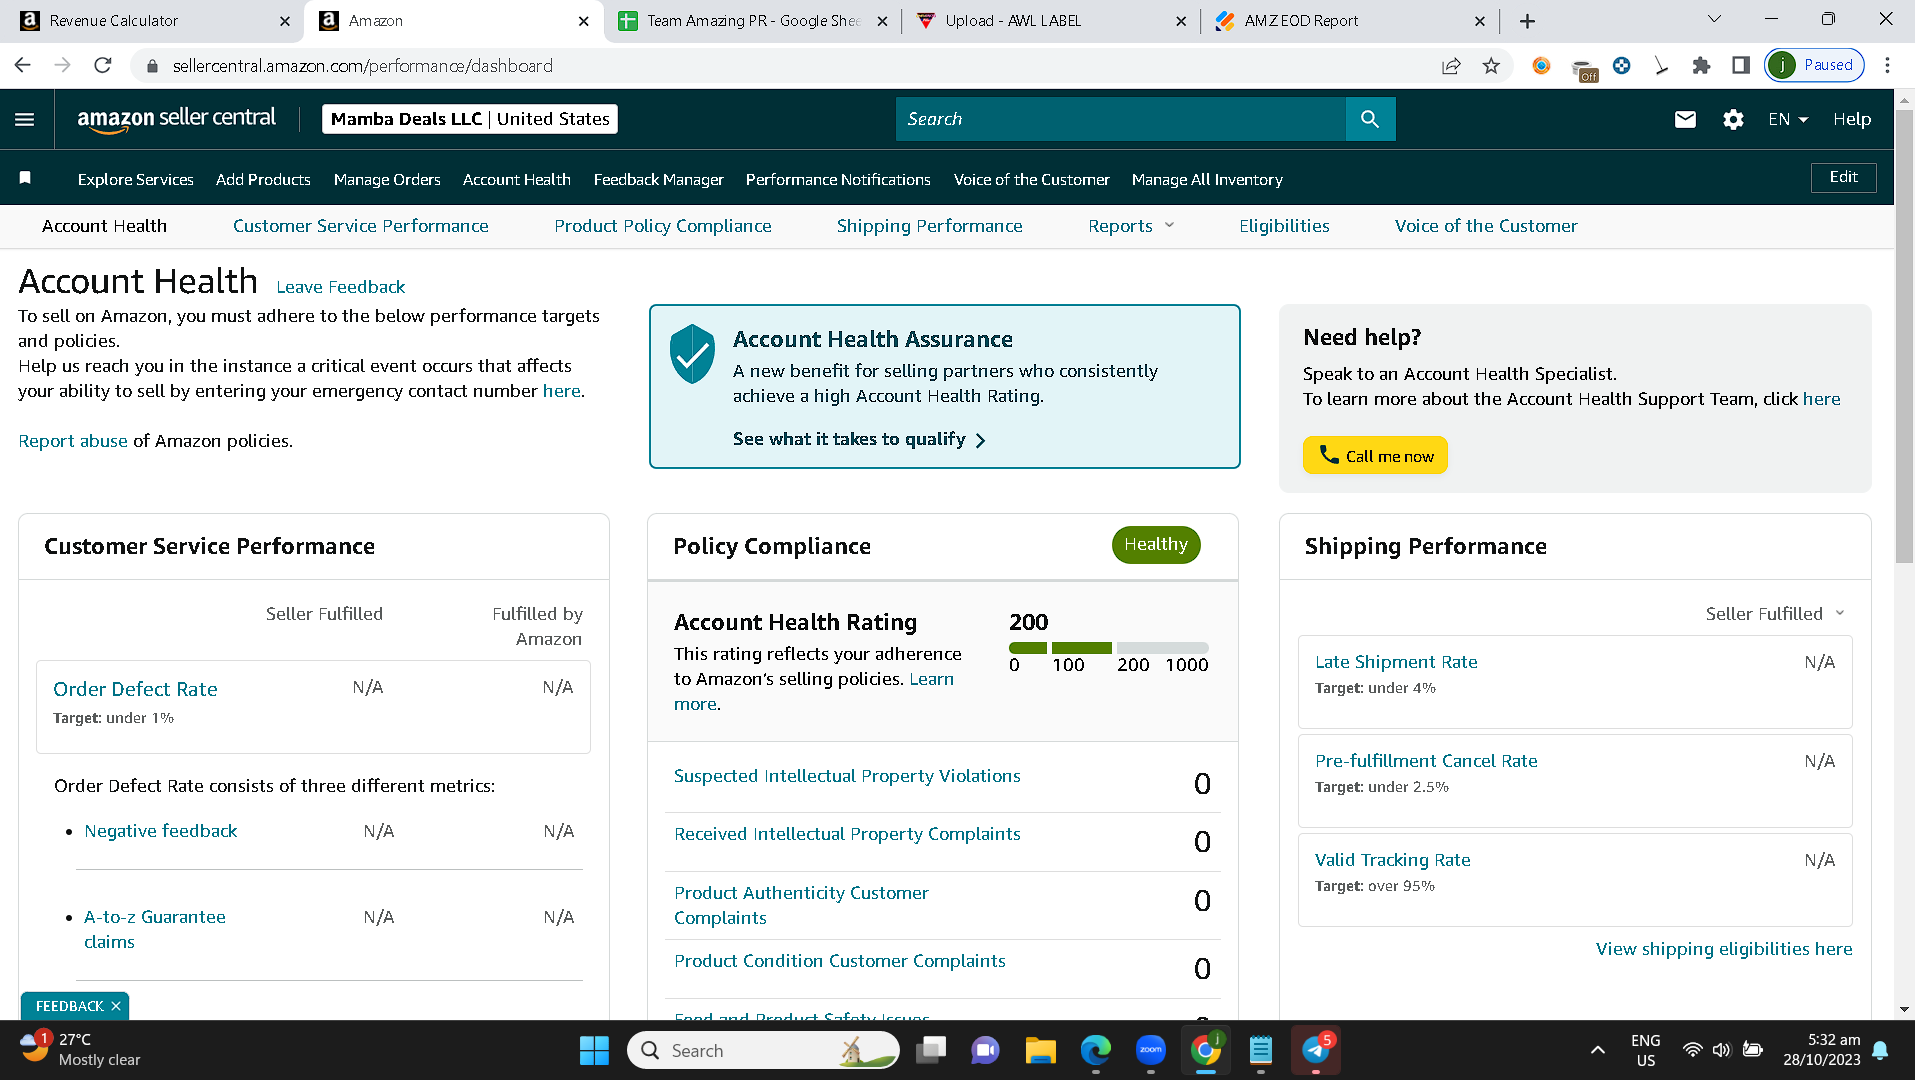Open Chrome's three-dot menu

click(1887, 65)
